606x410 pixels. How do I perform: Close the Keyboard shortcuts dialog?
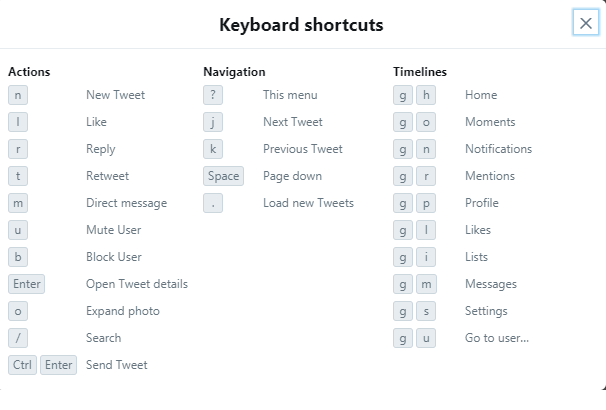pyautogui.click(x=586, y=23)
